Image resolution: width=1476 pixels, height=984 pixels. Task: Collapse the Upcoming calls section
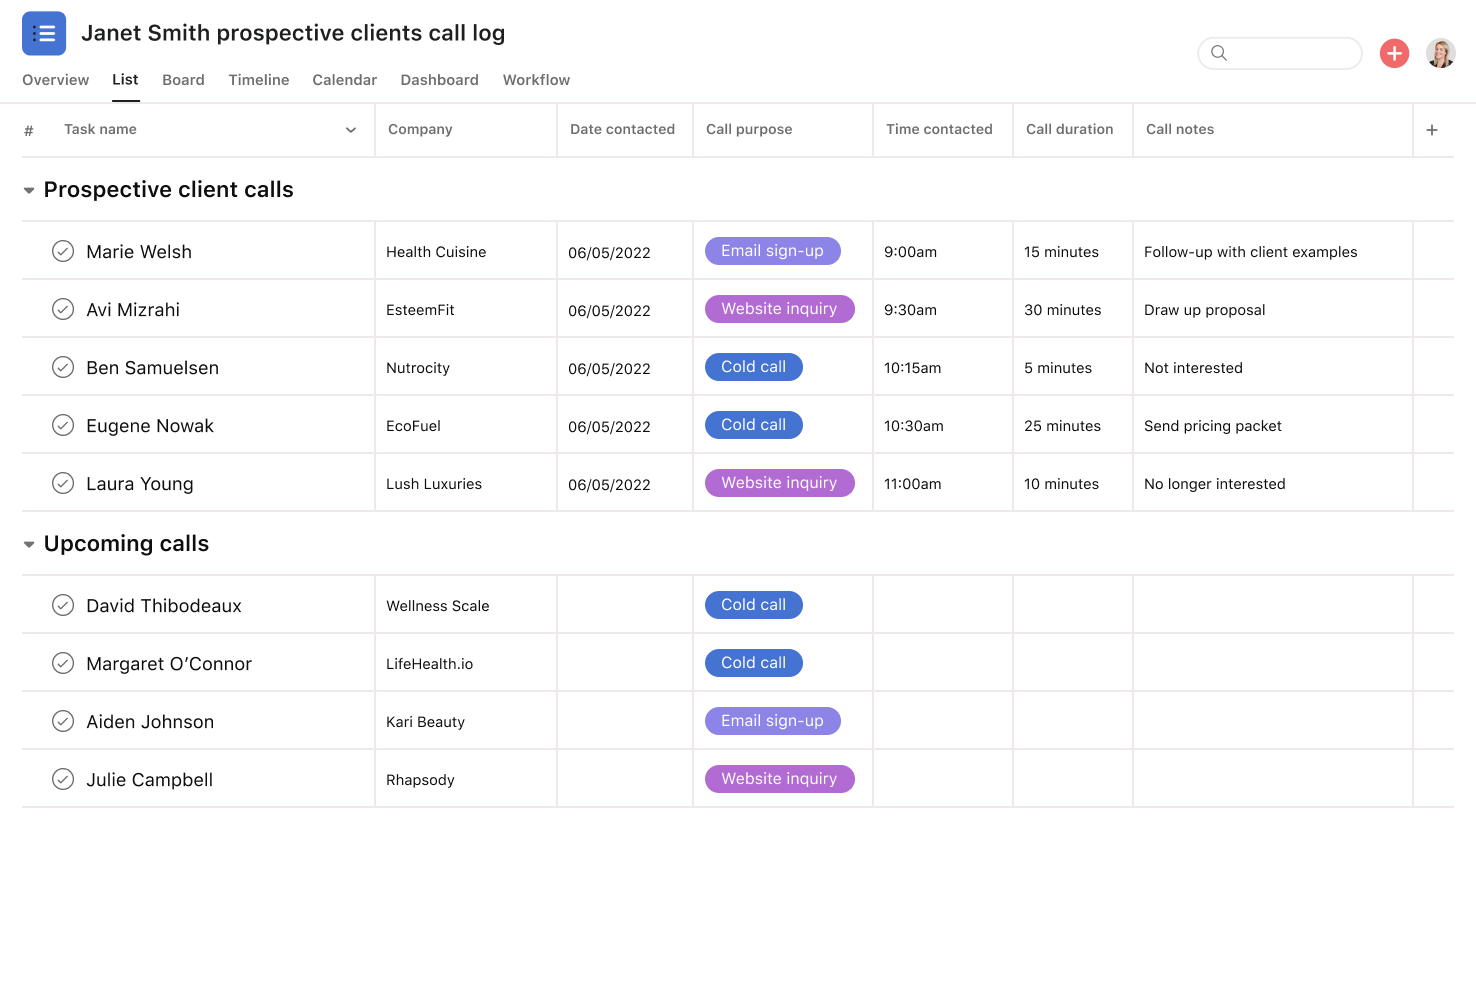28,543
